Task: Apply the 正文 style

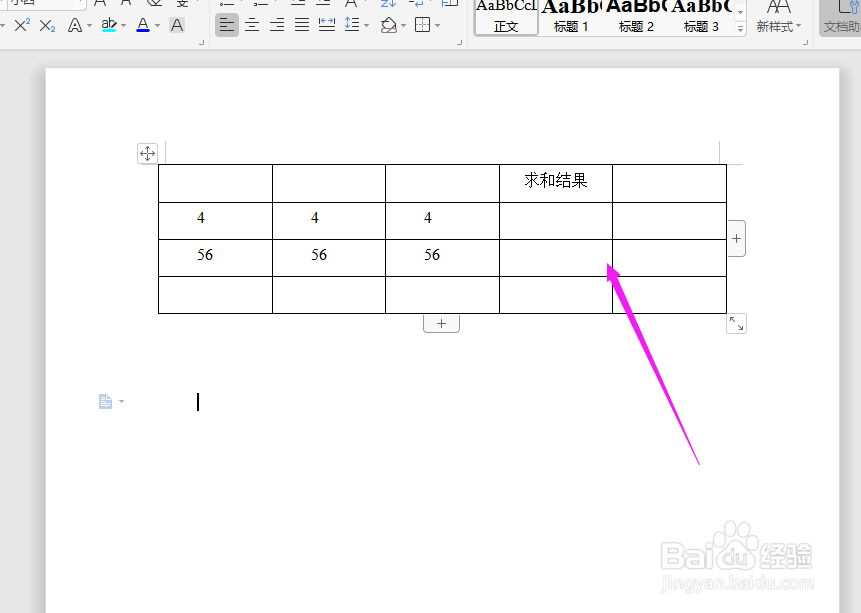Action: (505, 26)
